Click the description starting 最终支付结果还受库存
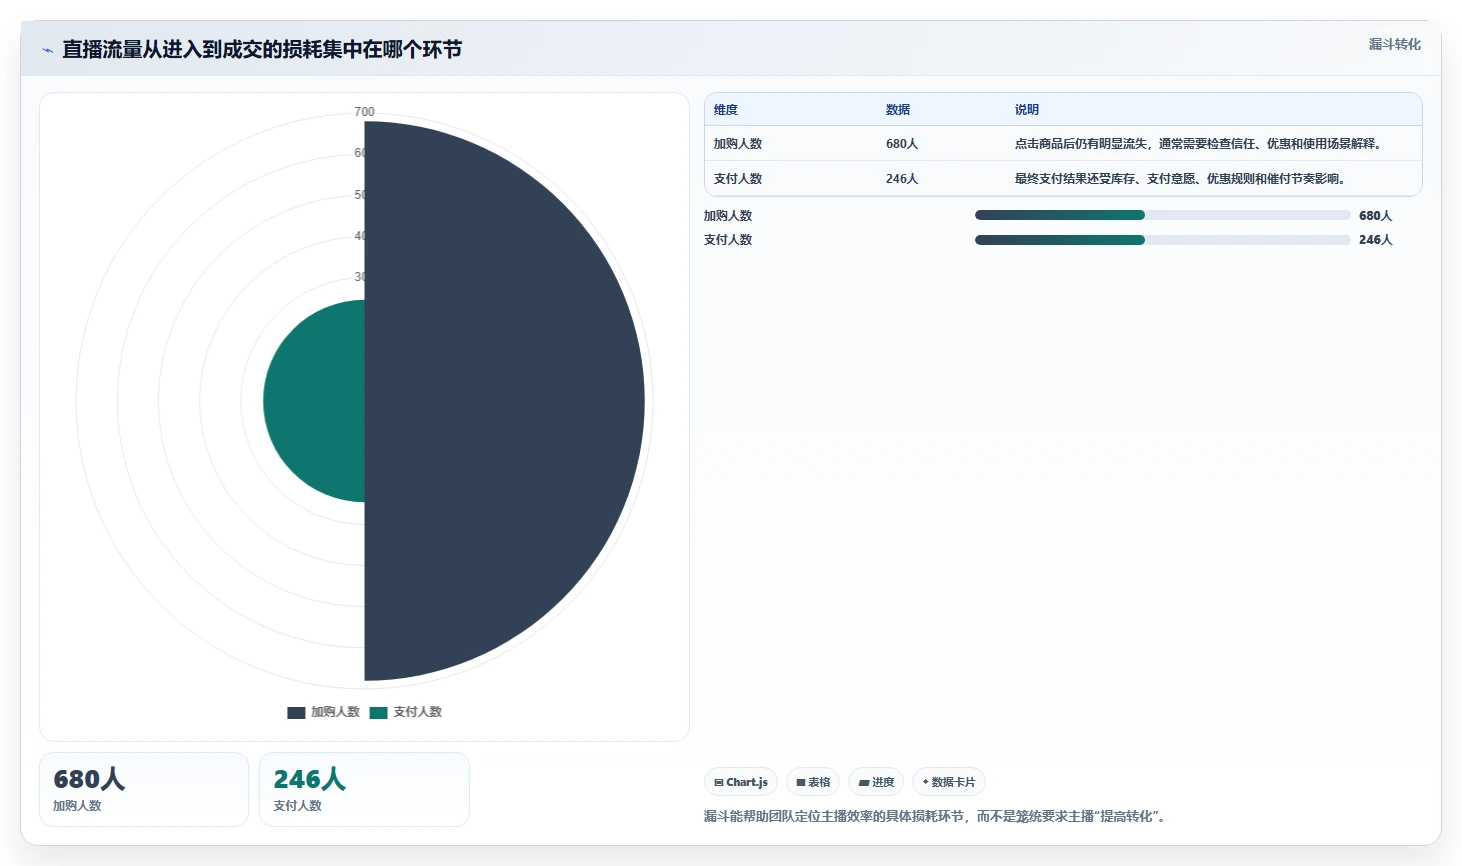1462x866 pixels. (1182, 179)
